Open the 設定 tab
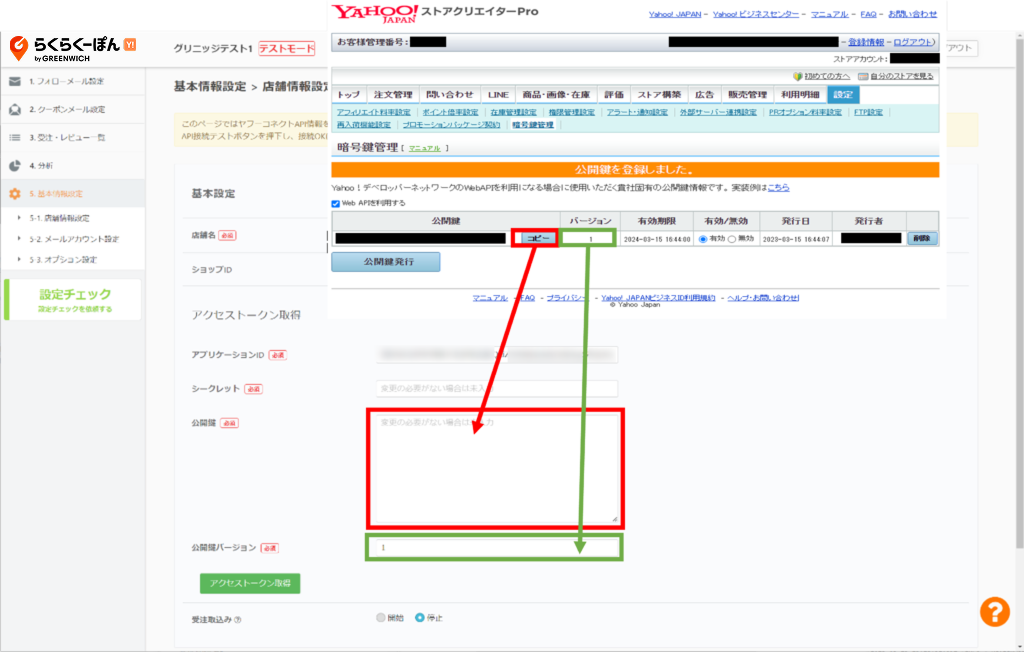 pos(843,95)
